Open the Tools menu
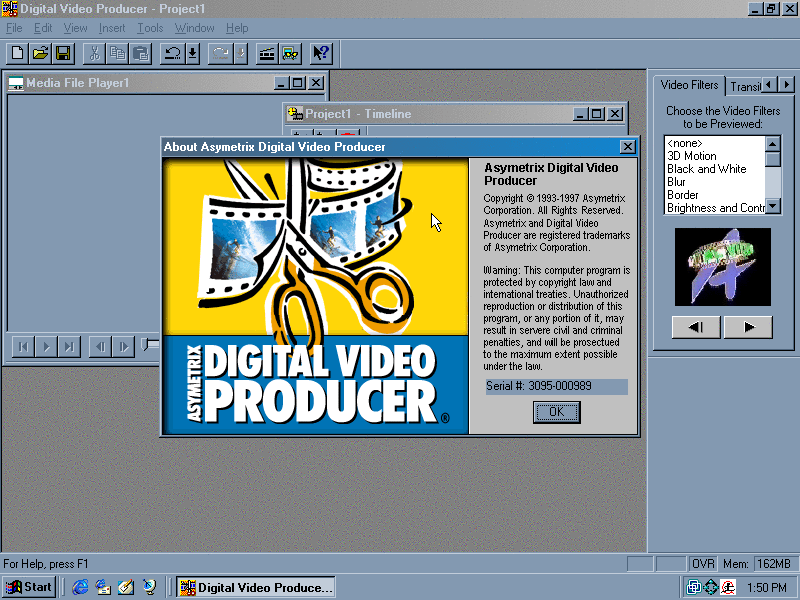800x600 pixels. [x=150, y=28]
